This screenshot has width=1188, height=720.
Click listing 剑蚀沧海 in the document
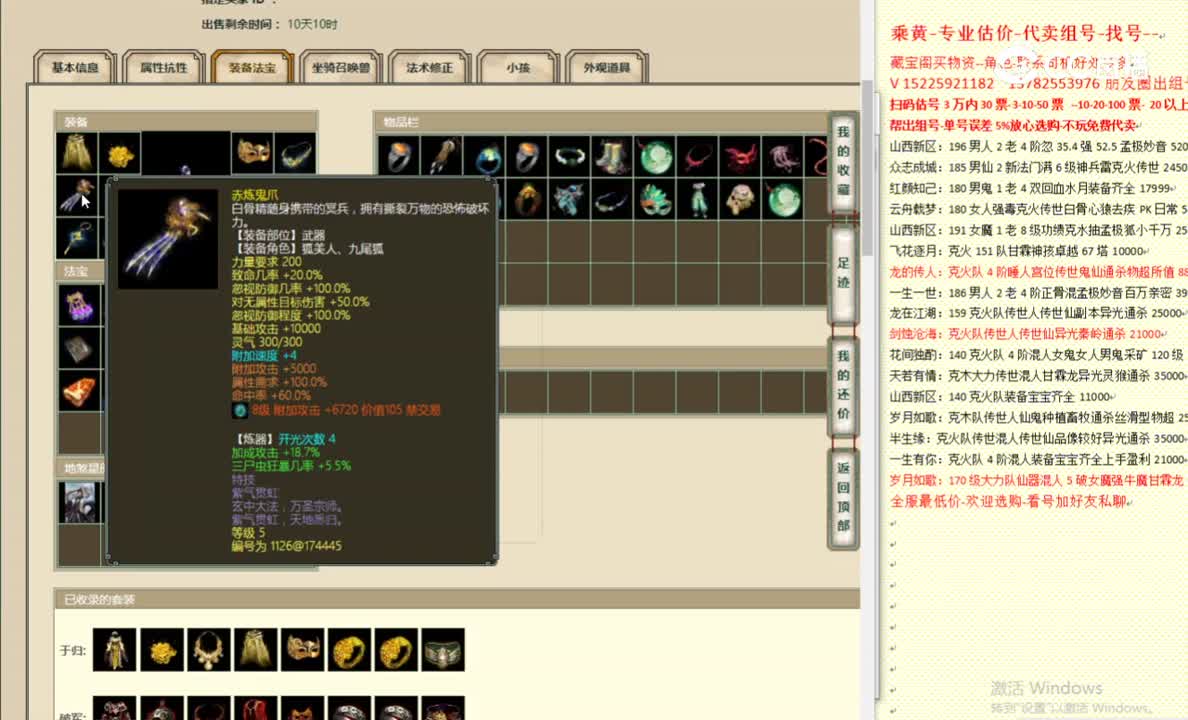(x=1027, y=333)
